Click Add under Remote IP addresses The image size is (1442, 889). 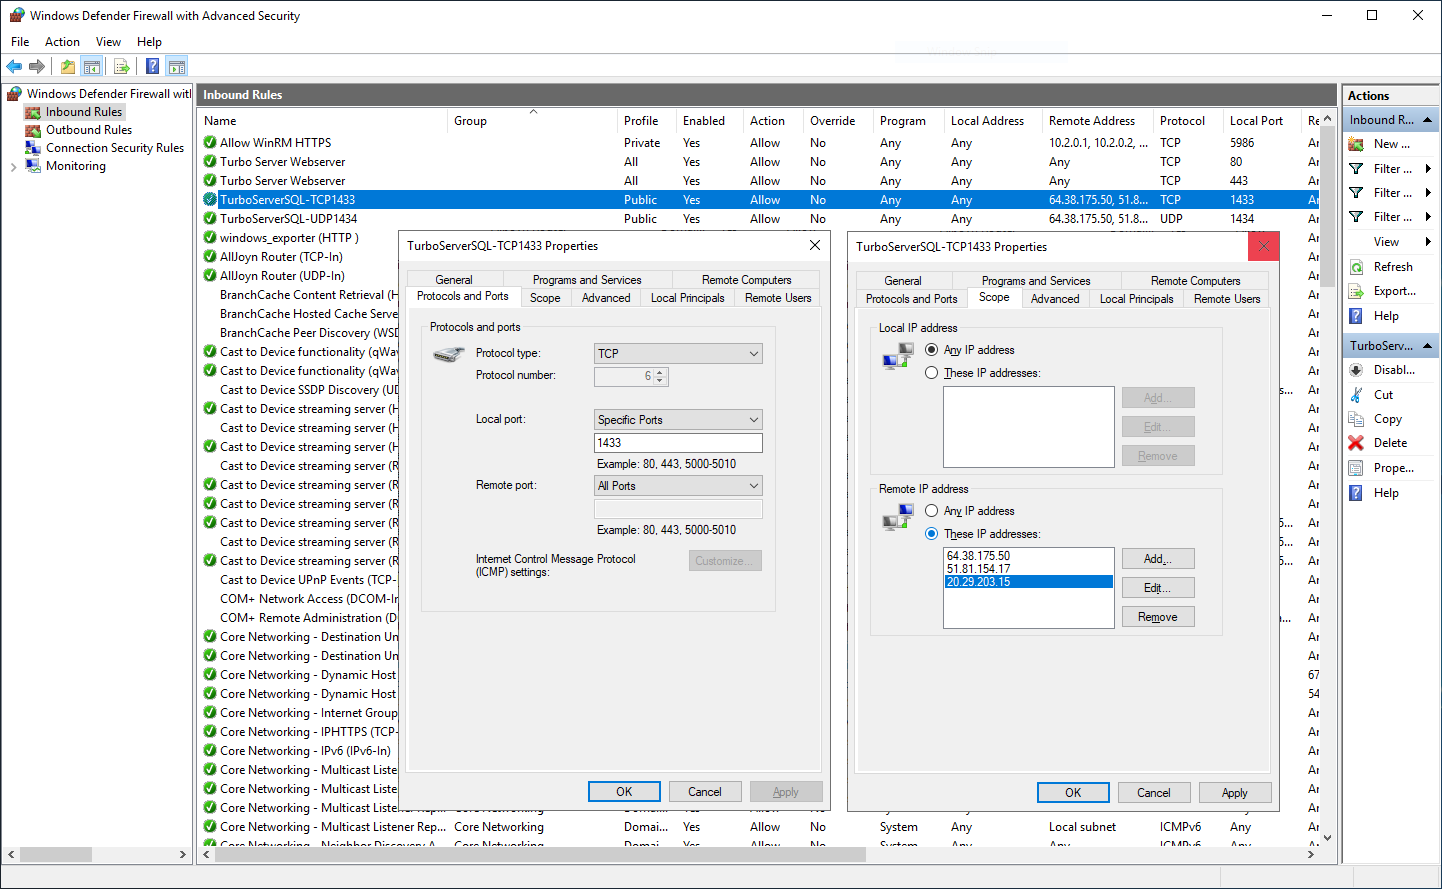pos(1157,558)
